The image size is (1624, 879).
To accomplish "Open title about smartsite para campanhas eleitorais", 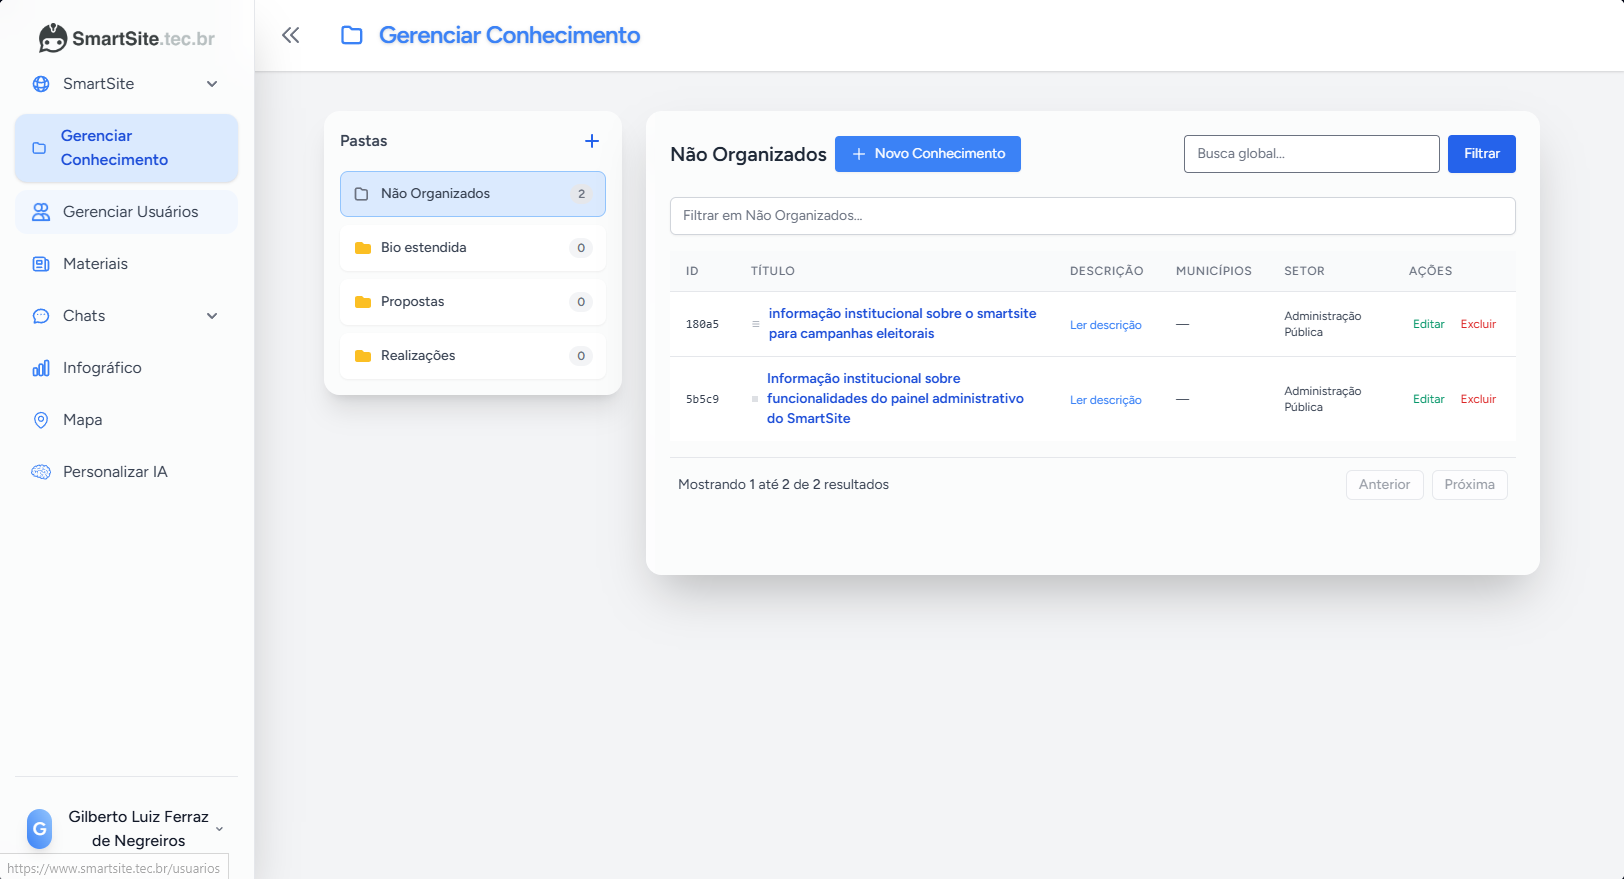I will pyautogui.click(x=902, y=324).
